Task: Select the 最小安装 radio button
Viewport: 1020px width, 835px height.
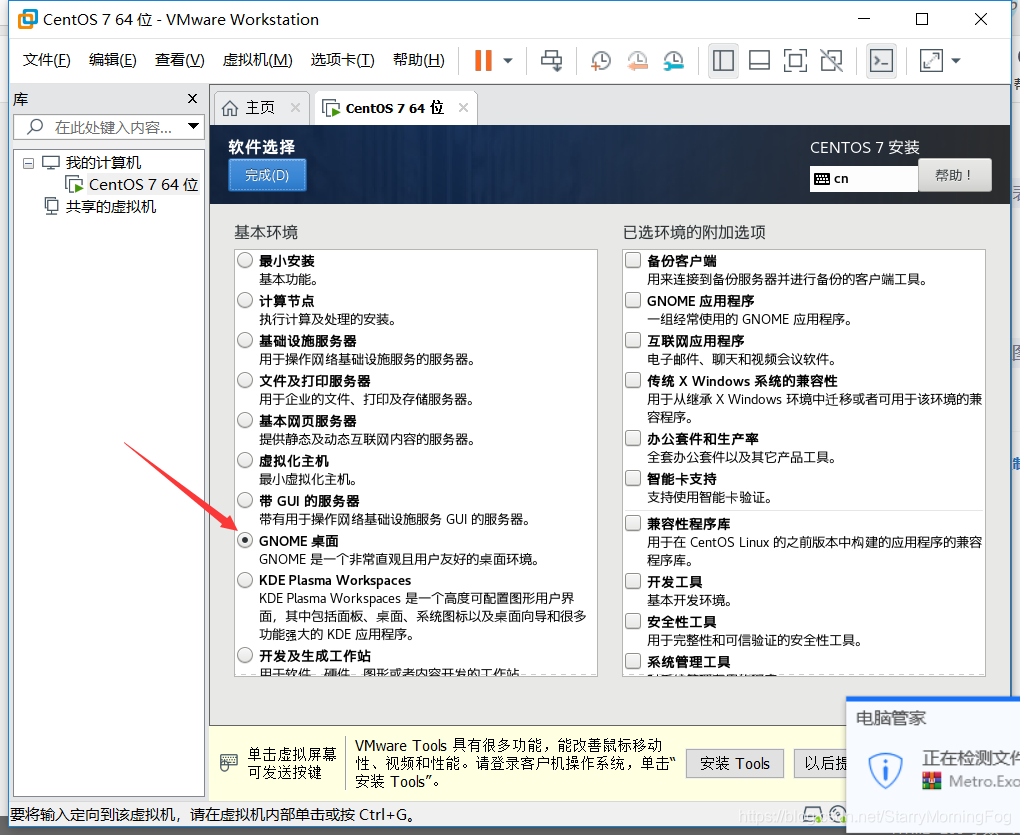Action: 245,260
